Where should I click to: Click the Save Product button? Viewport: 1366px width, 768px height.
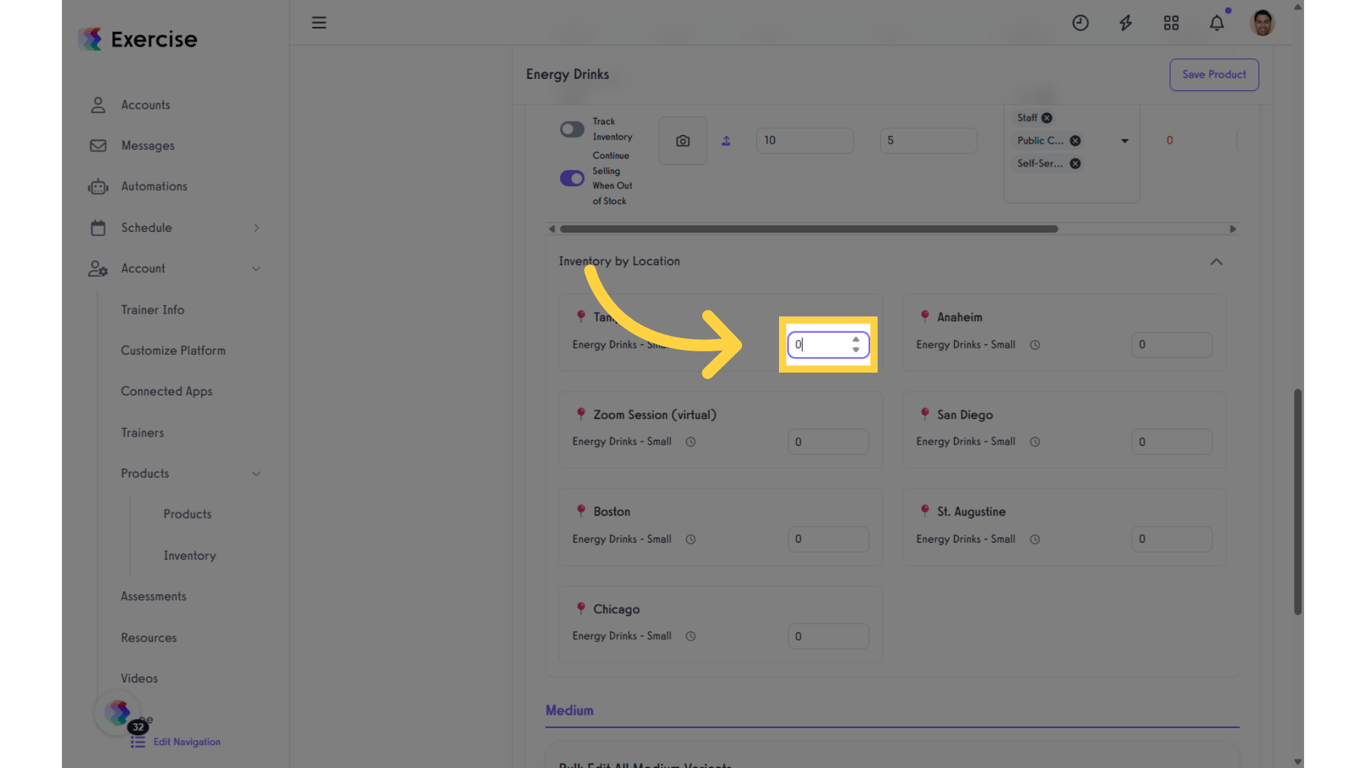click(1213, 74)
